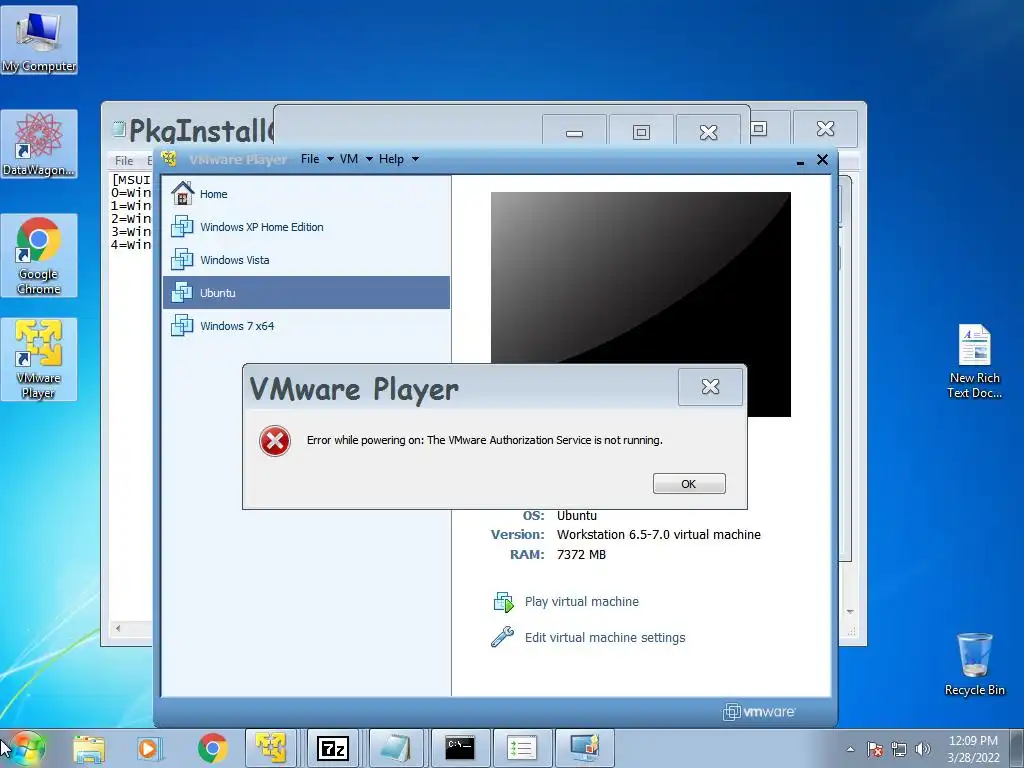Viewport: 1024px width, 768px height.
Task: Open VMware Player desktop shortcut
Action: pos(39,359)
